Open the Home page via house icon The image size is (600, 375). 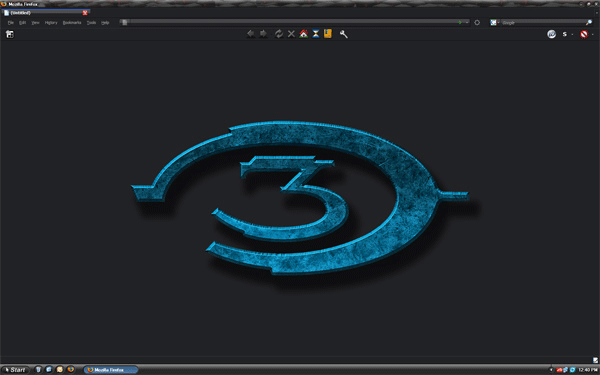303,34
